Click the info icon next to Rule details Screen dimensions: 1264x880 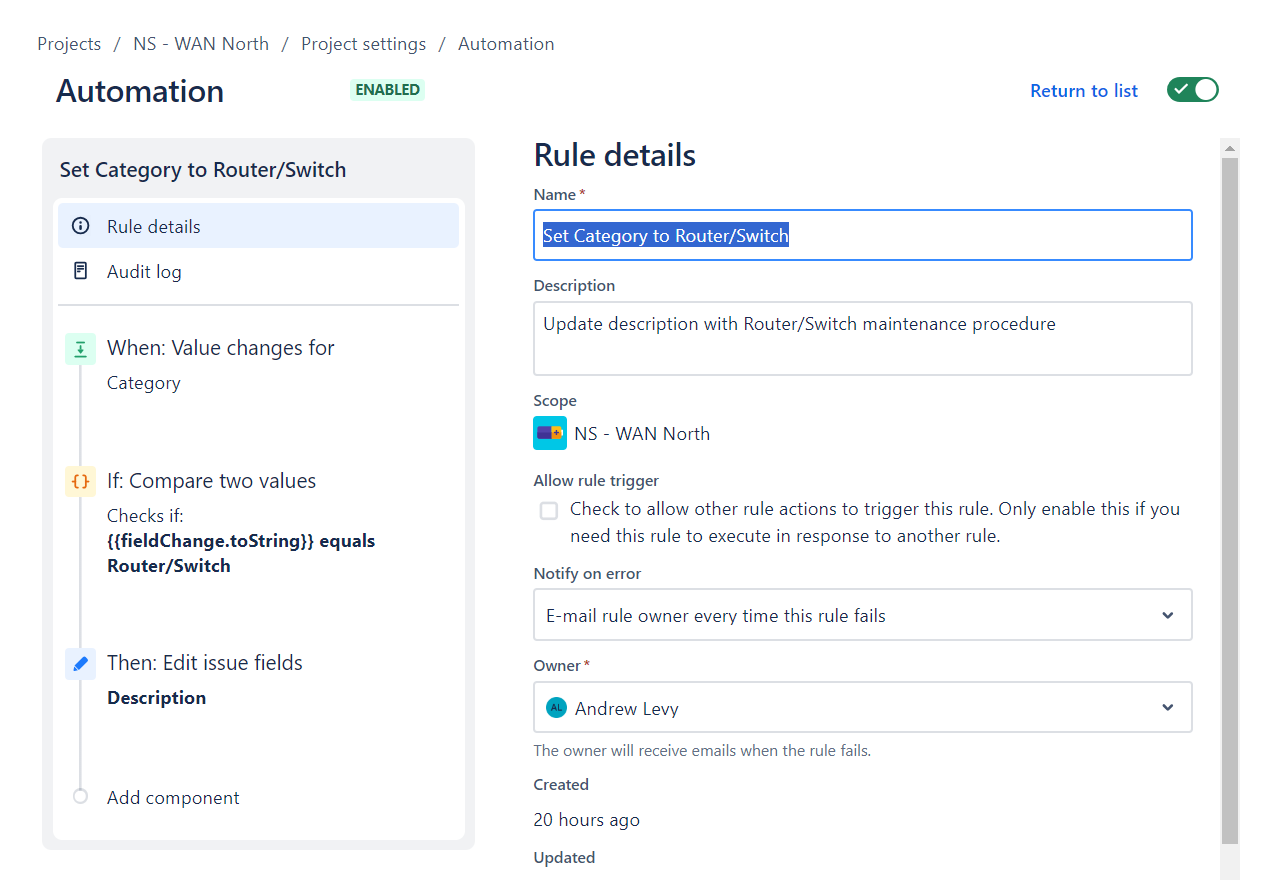[80, 226]
